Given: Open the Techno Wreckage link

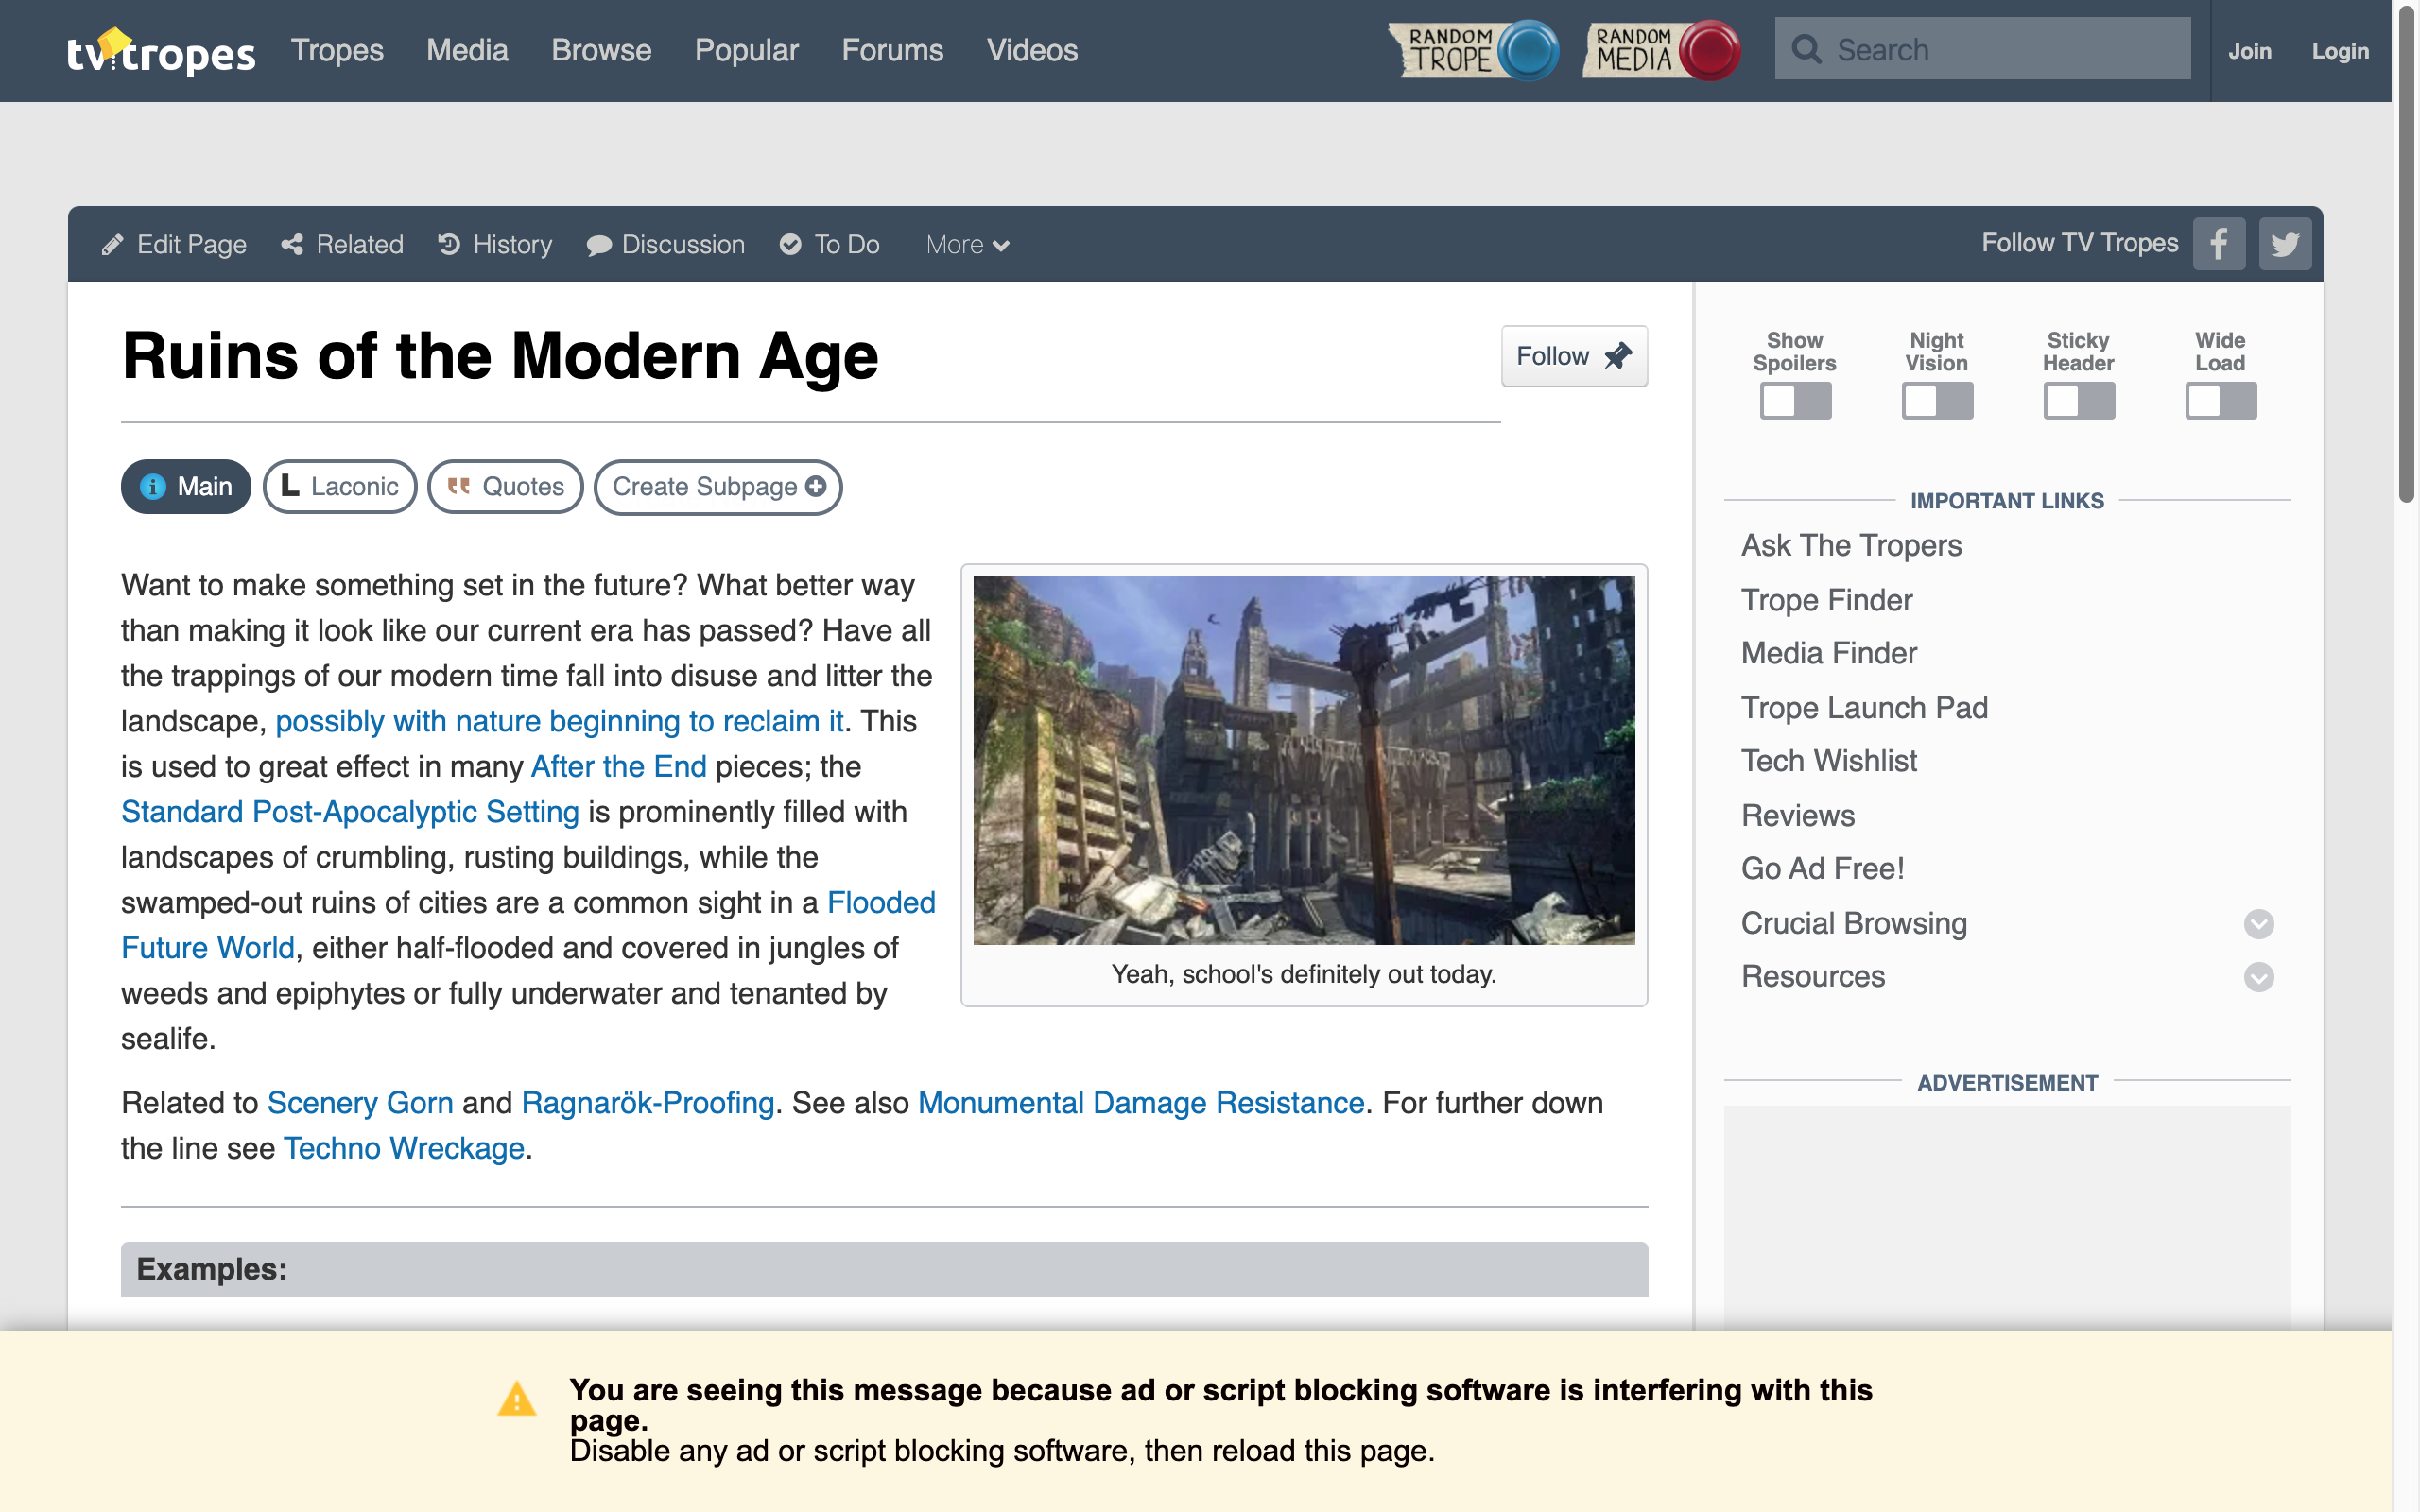Looking at the screenshot, I should click(404, 1148).
